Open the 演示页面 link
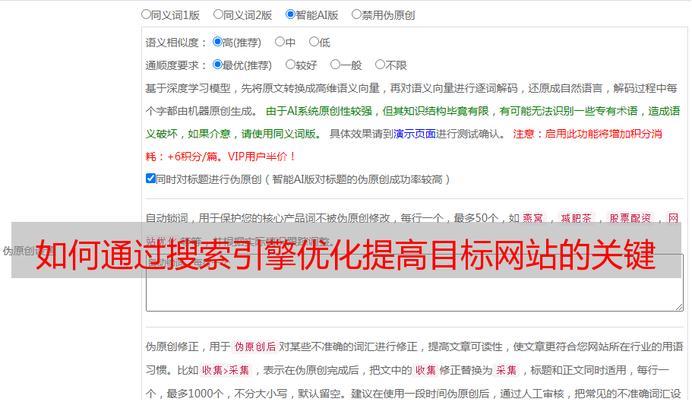Viewport: 692px width, 400px height. point(414,134)
